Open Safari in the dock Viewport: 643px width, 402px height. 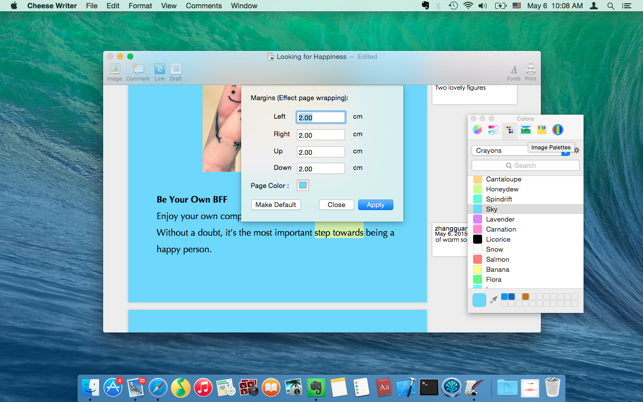158,387
